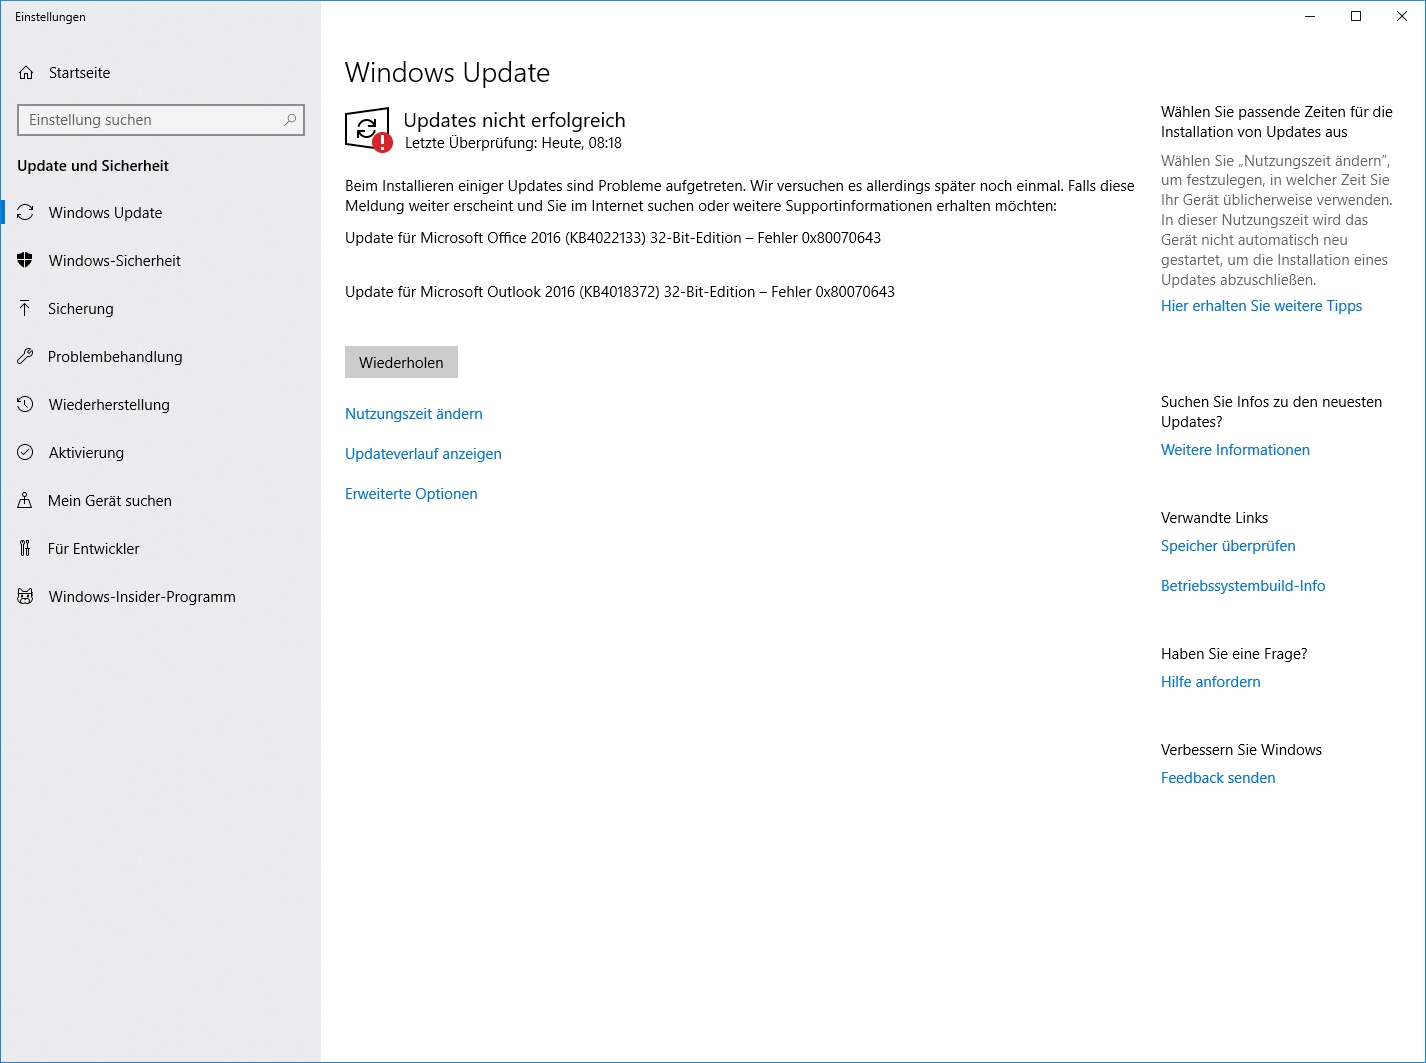Viewport: 1426px width, 1063px height.
Task: Maximize the Einstellungen window
Action: pyautogui.click(x=1356, y=16)
